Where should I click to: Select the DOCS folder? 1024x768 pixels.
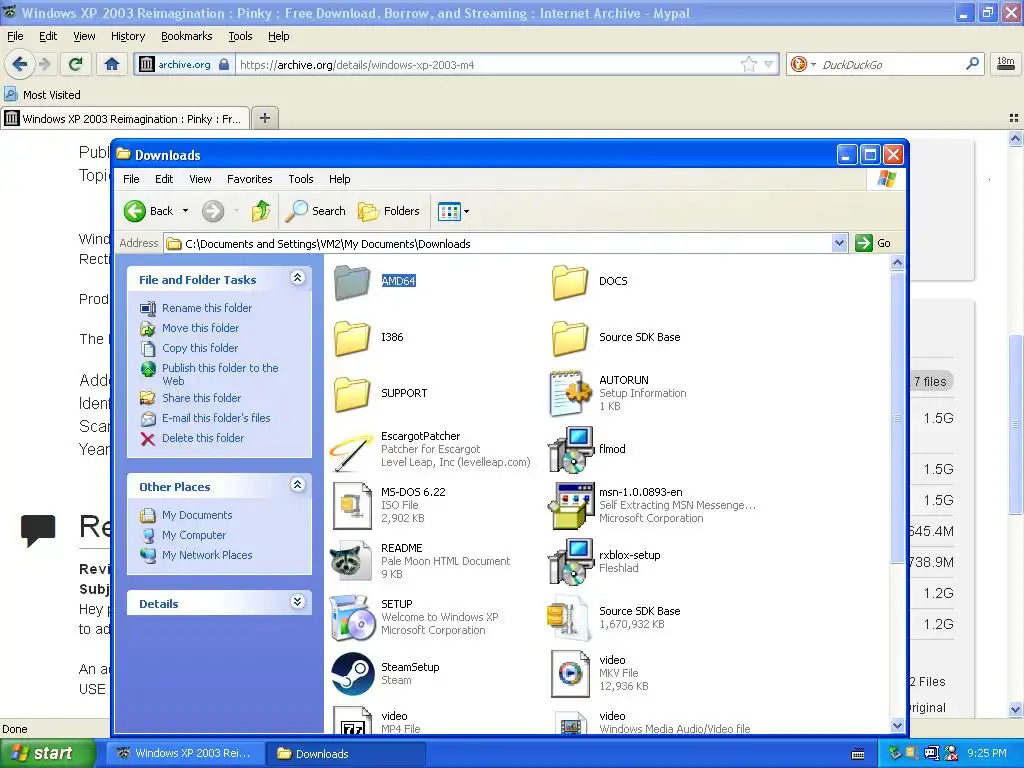point(590,281)
